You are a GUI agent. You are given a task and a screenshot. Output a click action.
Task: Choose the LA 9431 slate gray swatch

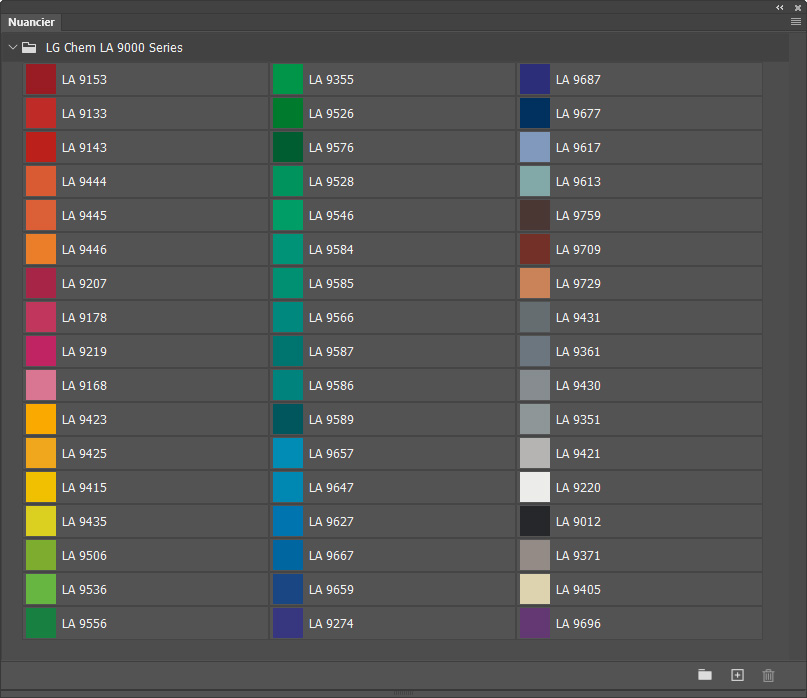(x=535, y=317)
